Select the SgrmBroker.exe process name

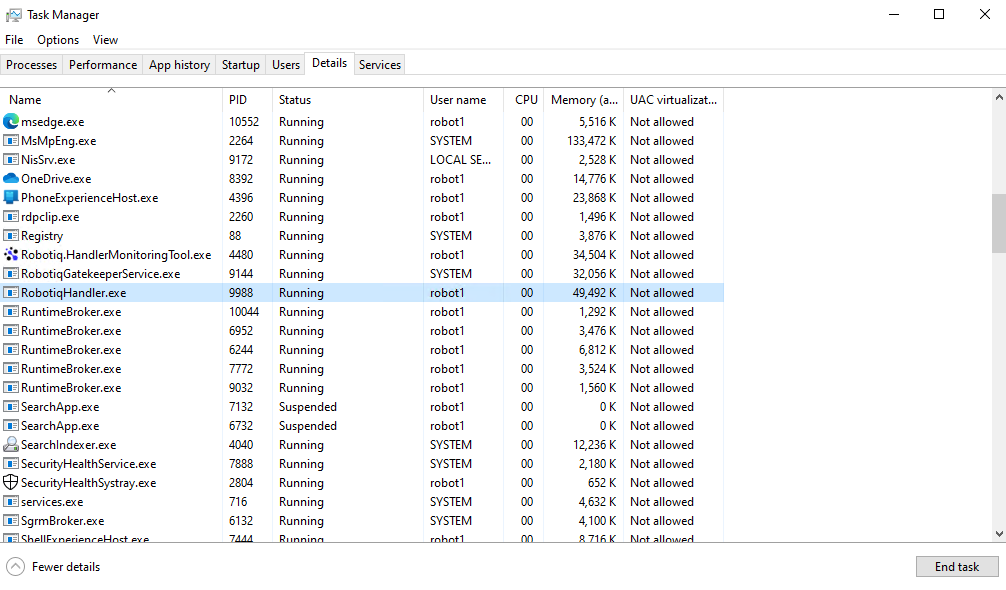(x=62, y=521)
